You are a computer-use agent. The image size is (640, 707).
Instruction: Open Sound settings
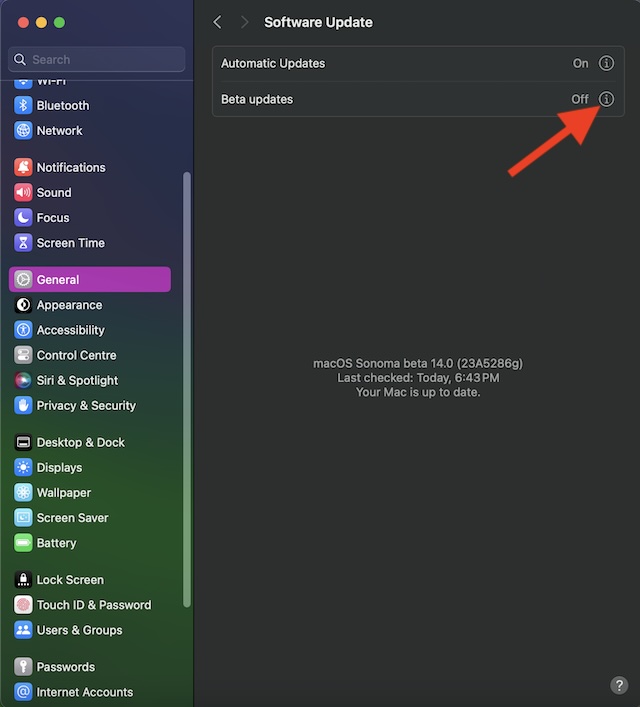pyautogui.click(x=53, y=192)
